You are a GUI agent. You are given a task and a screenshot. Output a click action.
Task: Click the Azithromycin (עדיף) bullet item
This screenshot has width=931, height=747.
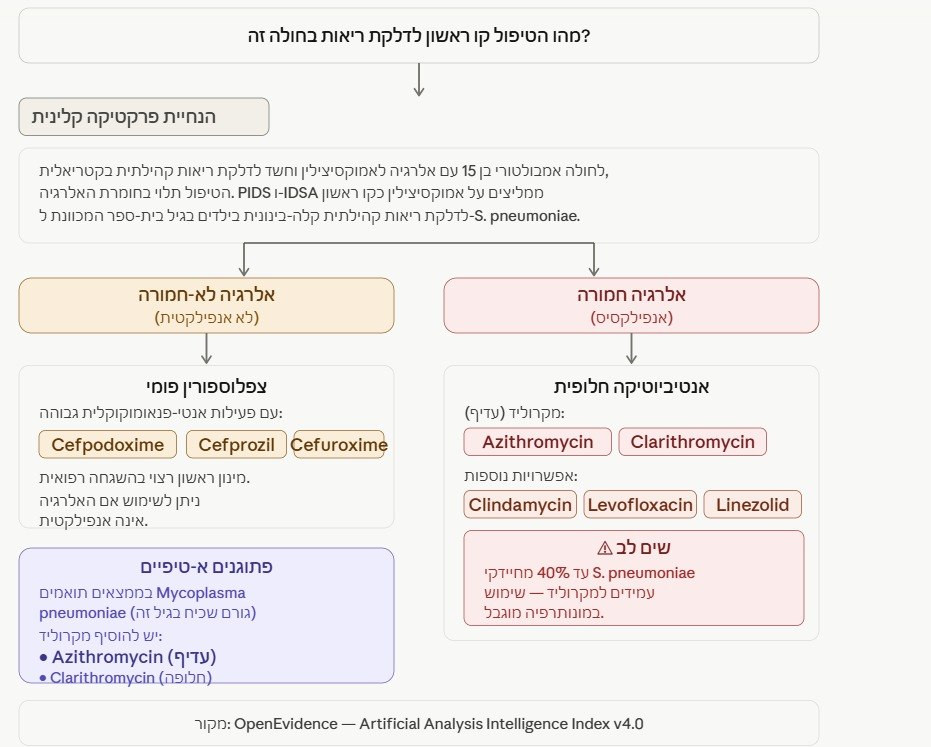[128, 657]
